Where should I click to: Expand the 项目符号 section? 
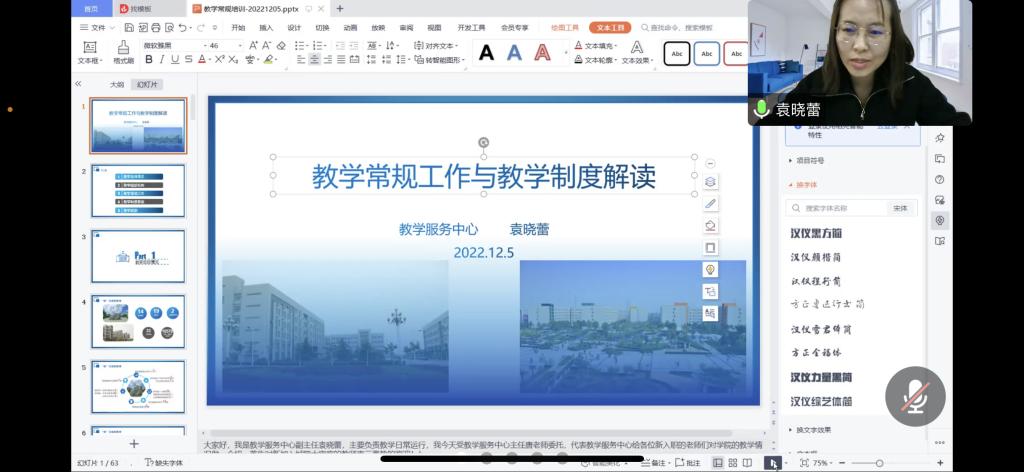[810, 160]
